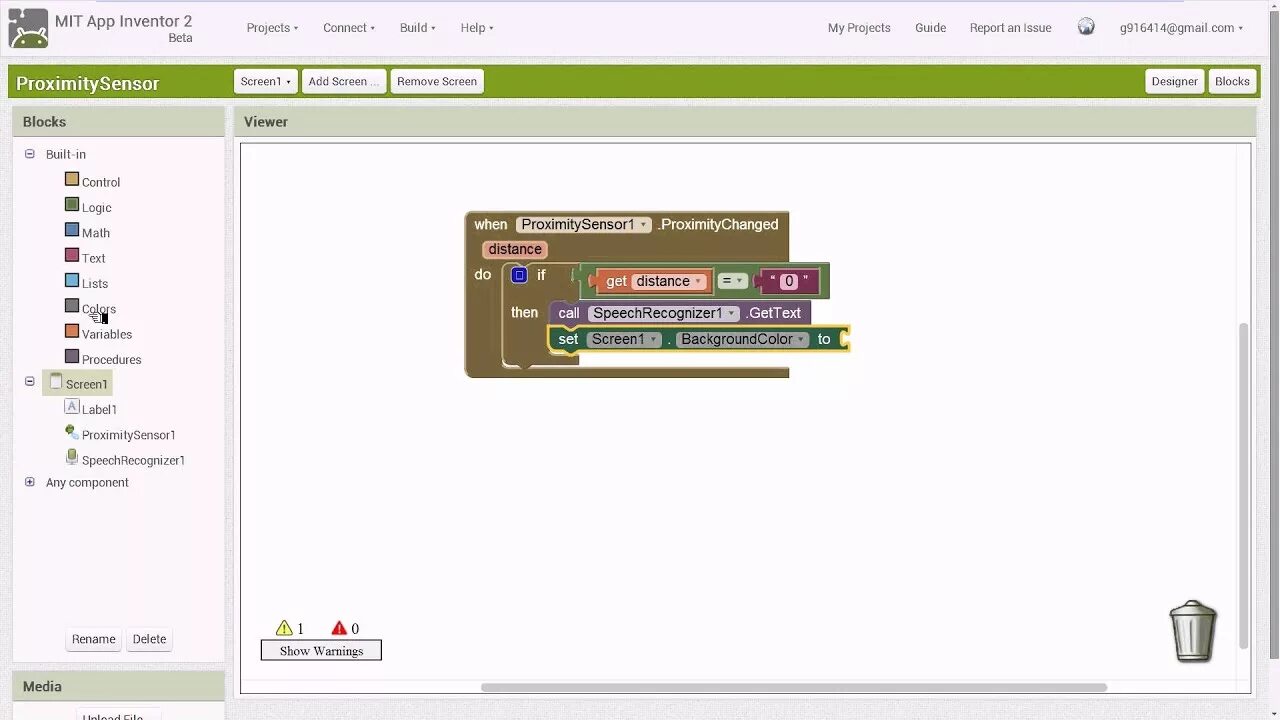This screenshot has height=720, width=1280.
Task: Click the ProximitySensor1 component icon
Action: 72,432
